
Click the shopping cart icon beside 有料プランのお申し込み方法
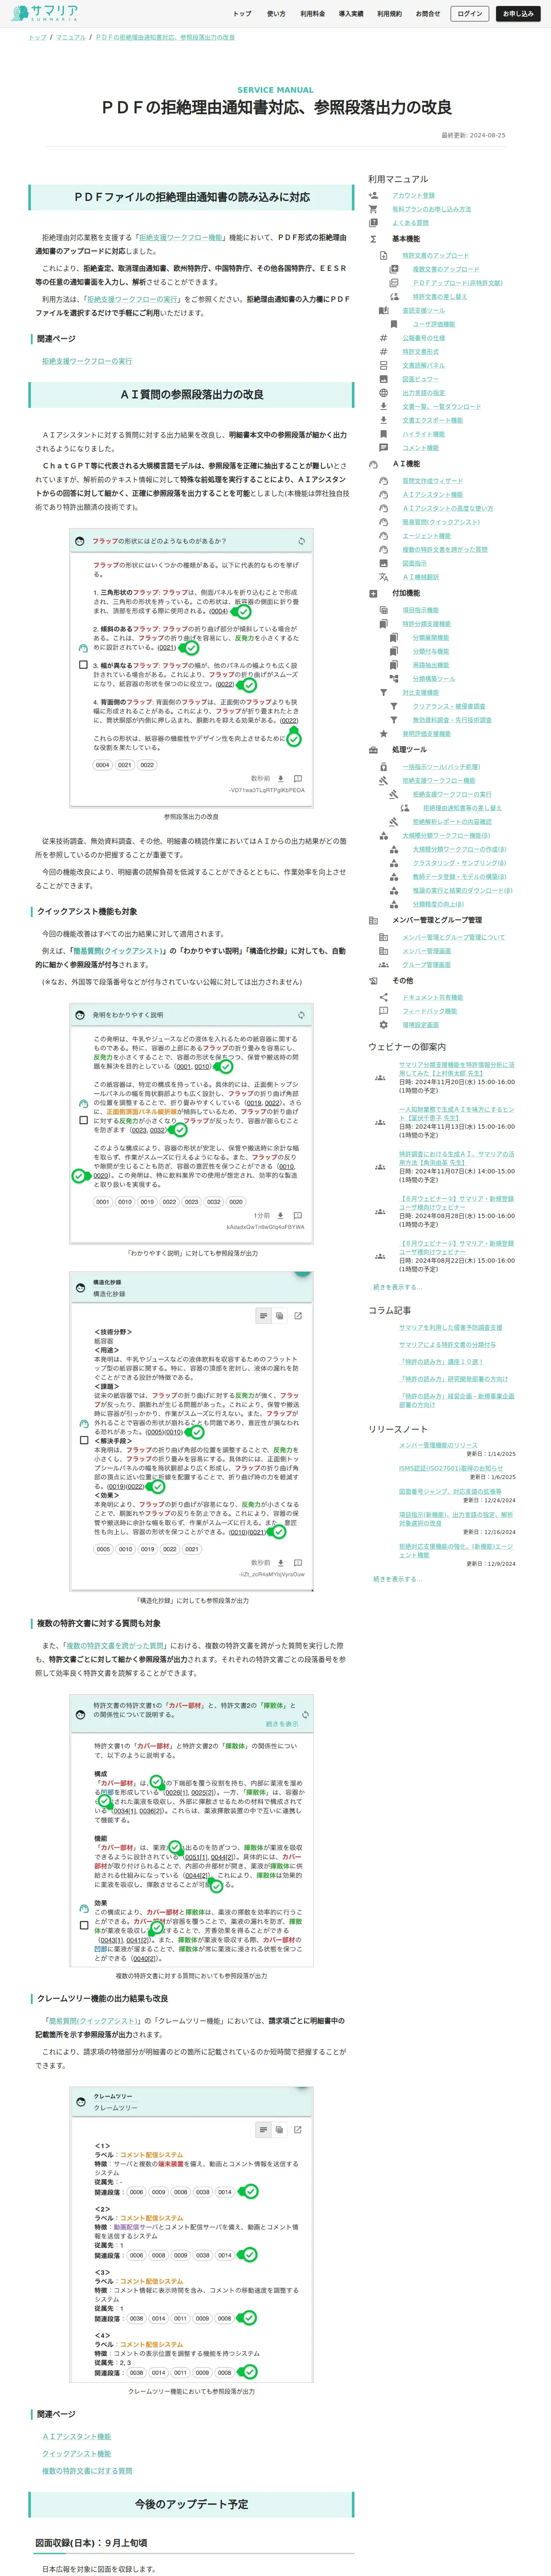click(x=373, y=209)
